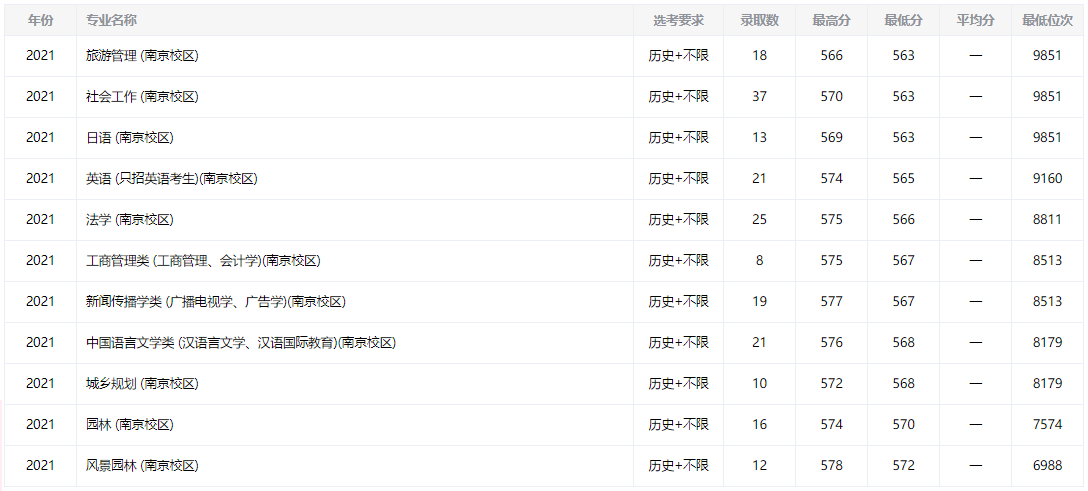
Task: Click the 平均分 column header
Action: 975,20
